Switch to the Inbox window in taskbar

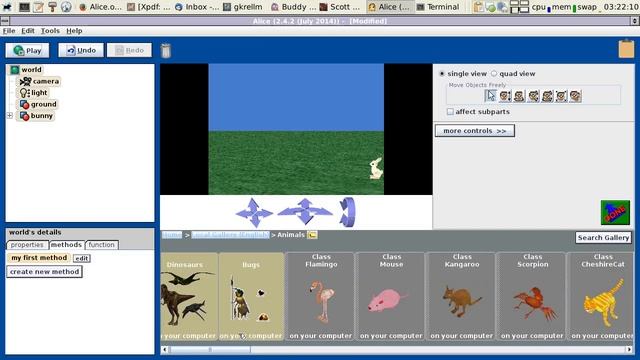click(x=197, y=7)
